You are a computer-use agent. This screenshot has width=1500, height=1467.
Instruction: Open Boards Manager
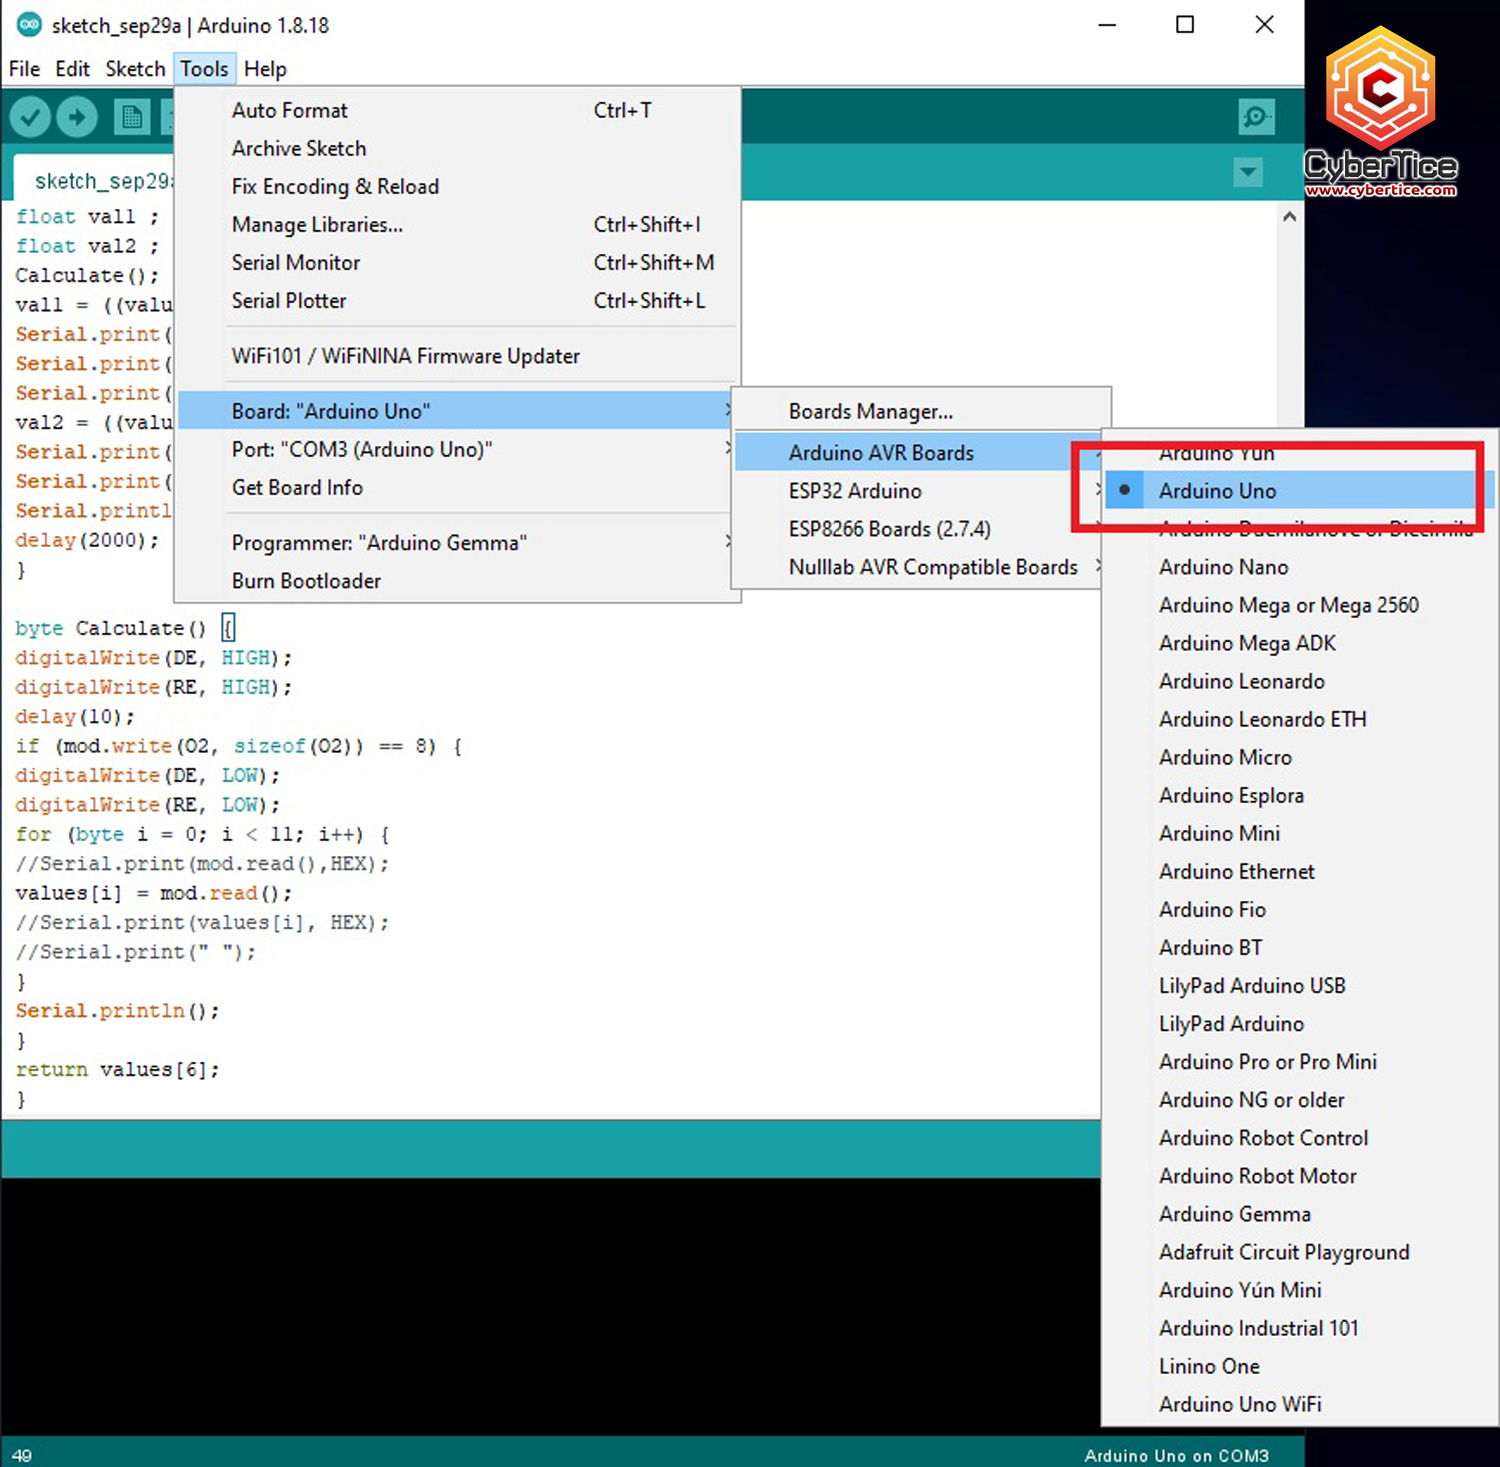[869, 410]
